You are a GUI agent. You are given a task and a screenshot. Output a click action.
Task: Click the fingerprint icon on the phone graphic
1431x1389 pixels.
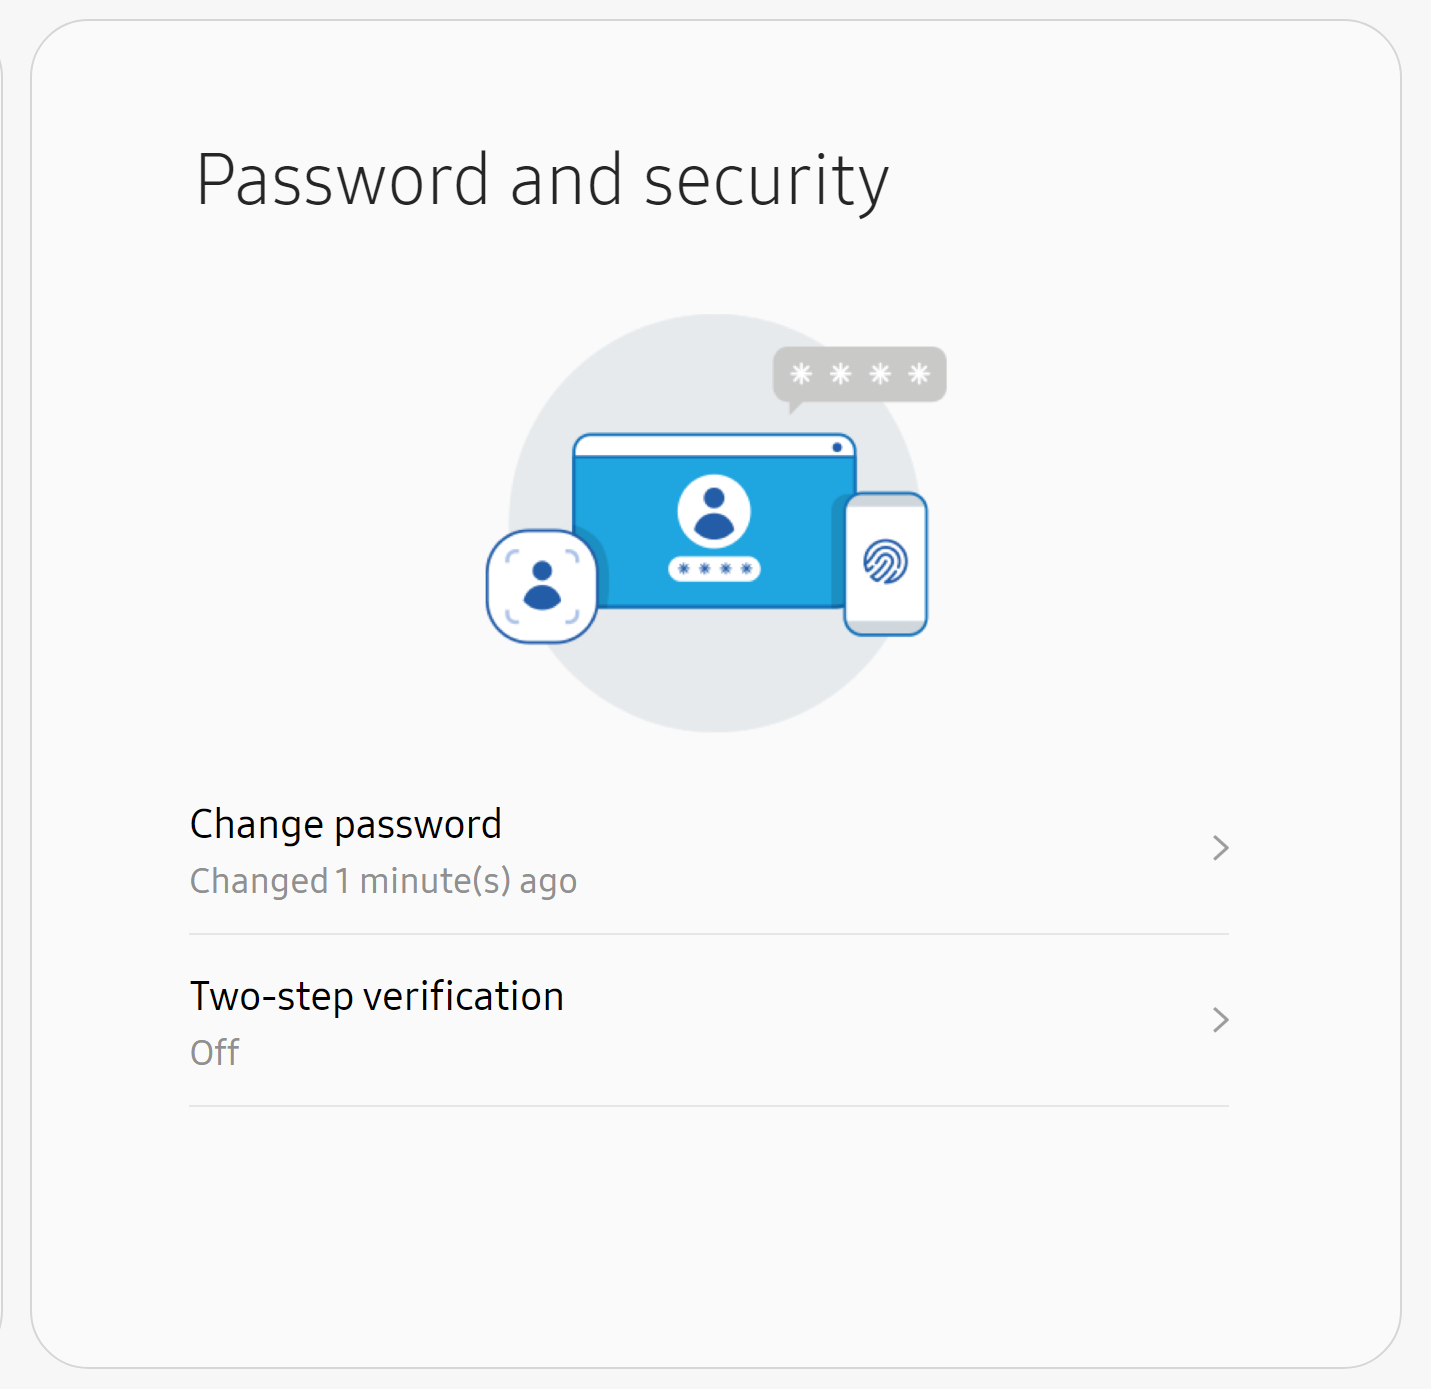coord(886,561)
